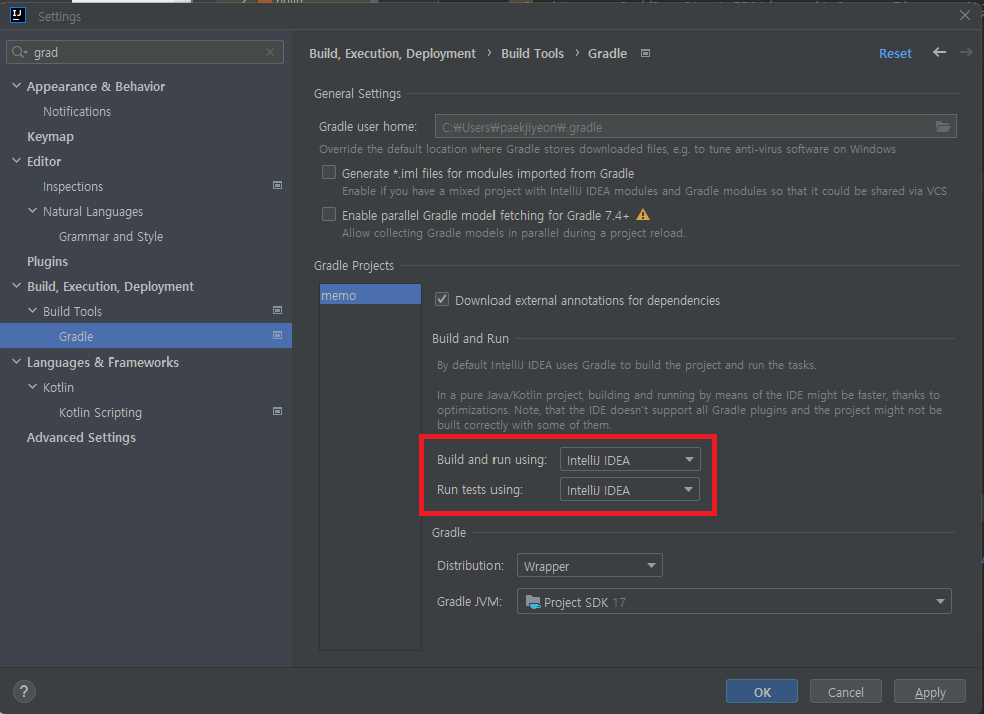
Task: Navigate forward with the right arrow
Action: pos(966,53)
